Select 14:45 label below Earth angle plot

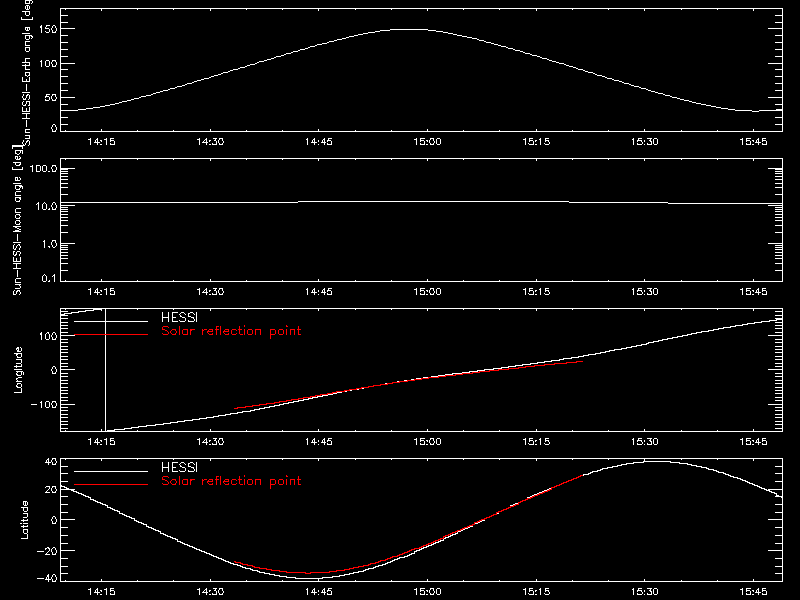click(x=318, y=141)
